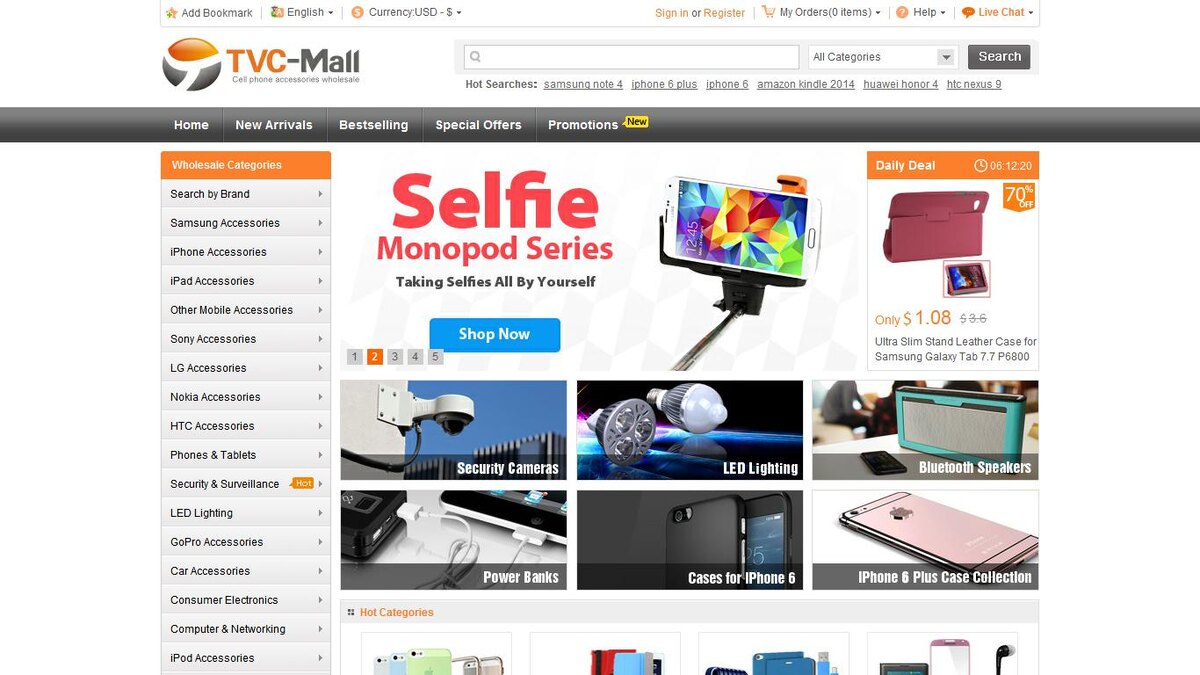
Task: Expand the English language selector
Action: (310, 12)
